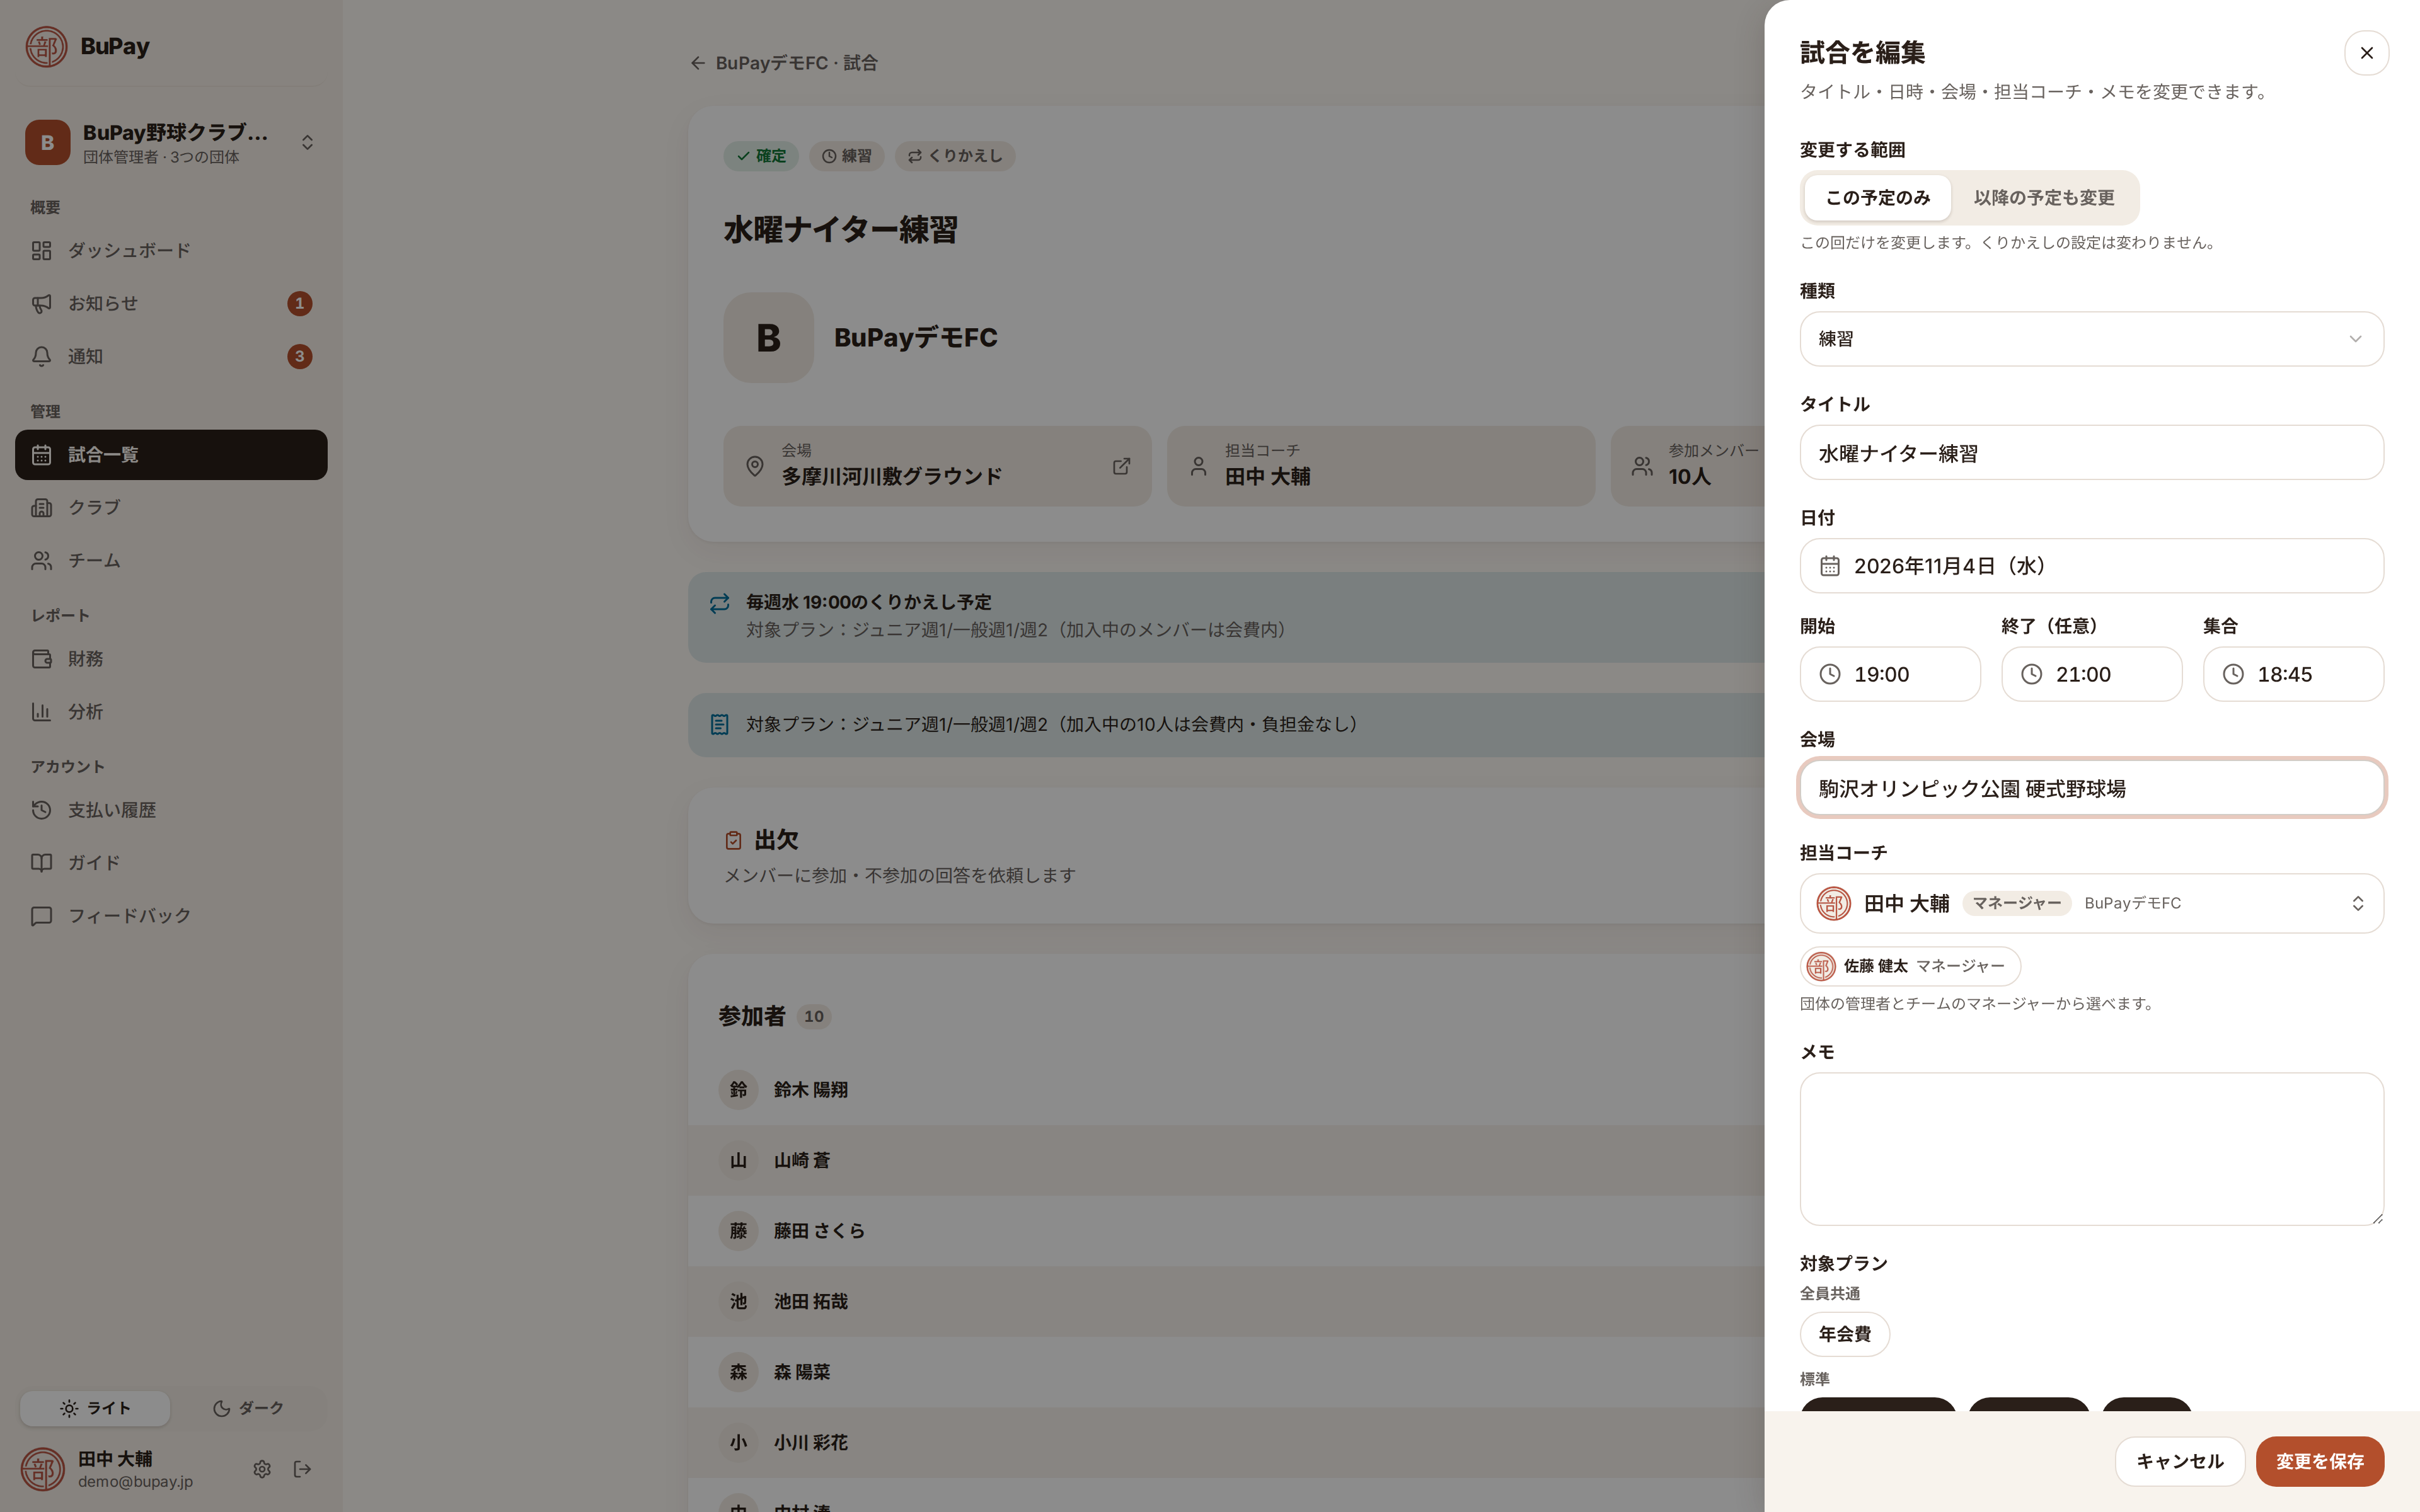The height and width of the screenshot is (1512, 2420).
Task: Click the 終了 time field 21:00
Action: (x=2091, y=674)
